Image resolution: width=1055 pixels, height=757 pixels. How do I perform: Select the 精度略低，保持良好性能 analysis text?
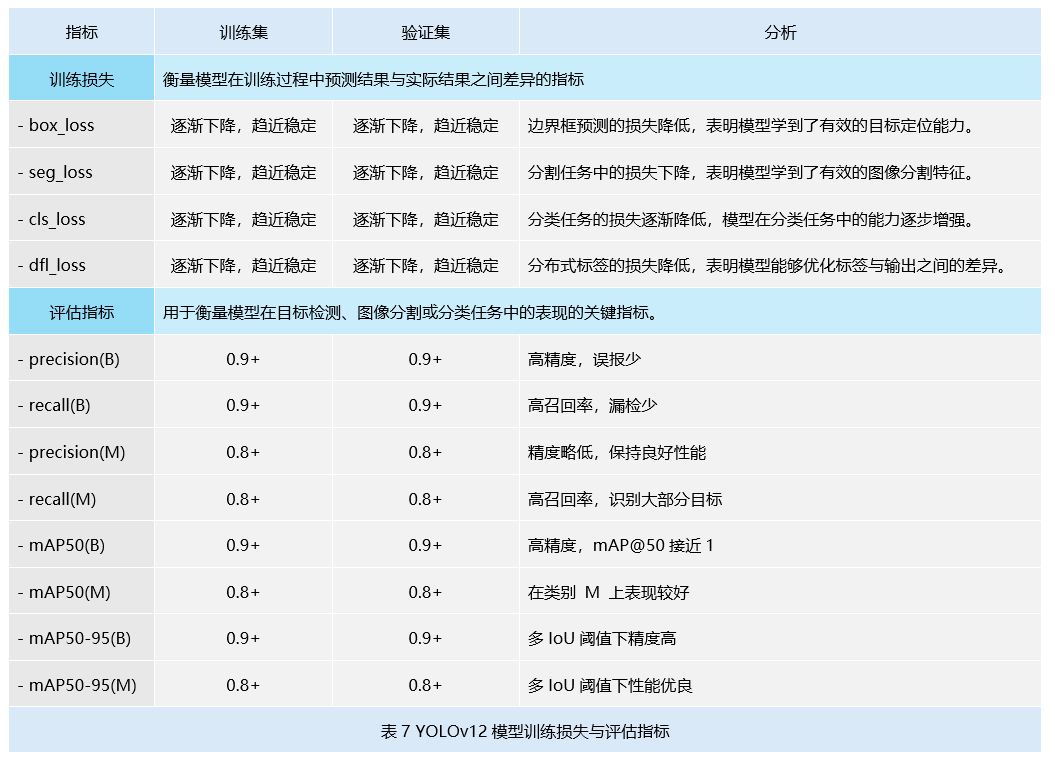pyautogui.click(x=616, y=452)
